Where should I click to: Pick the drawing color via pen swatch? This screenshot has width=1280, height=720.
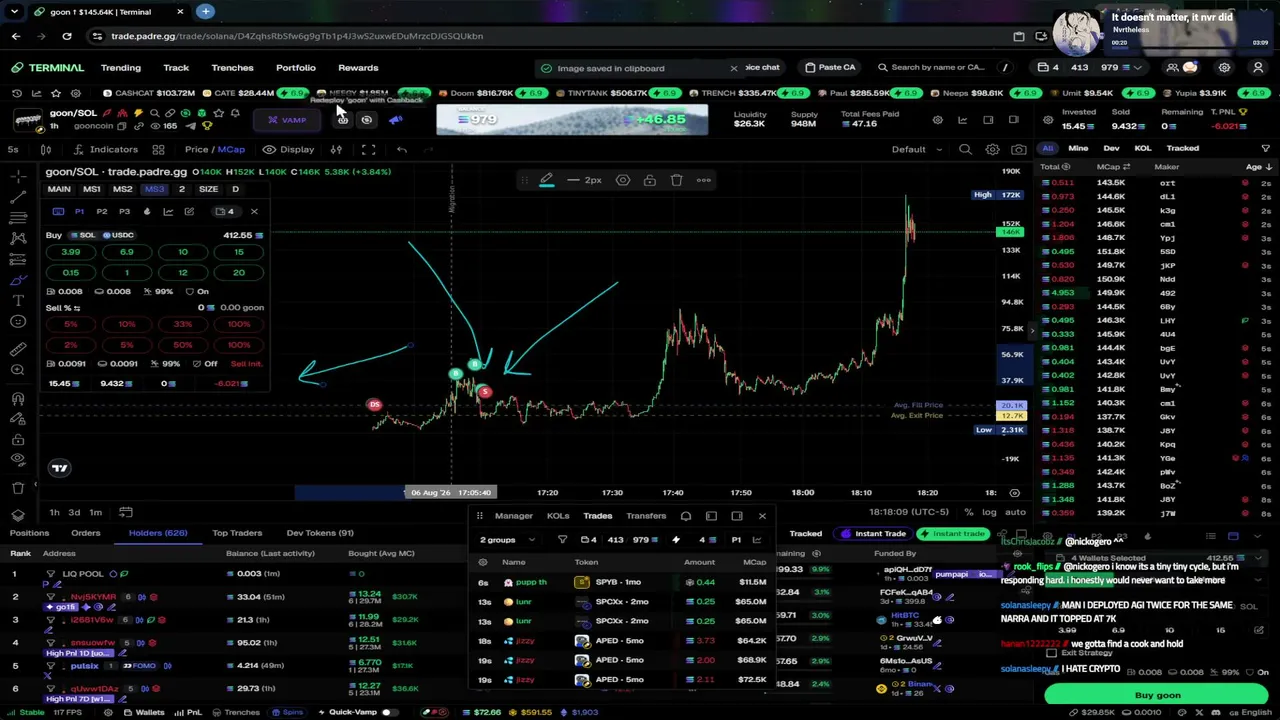pos(546,180)
